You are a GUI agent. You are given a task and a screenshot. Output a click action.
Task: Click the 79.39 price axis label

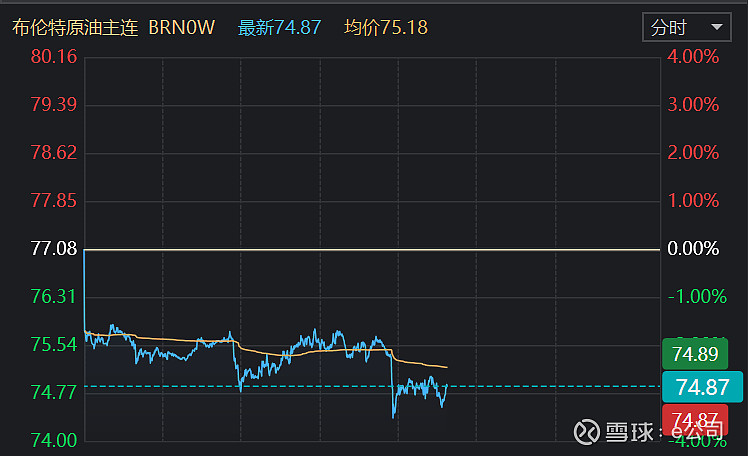coord(54,104)
